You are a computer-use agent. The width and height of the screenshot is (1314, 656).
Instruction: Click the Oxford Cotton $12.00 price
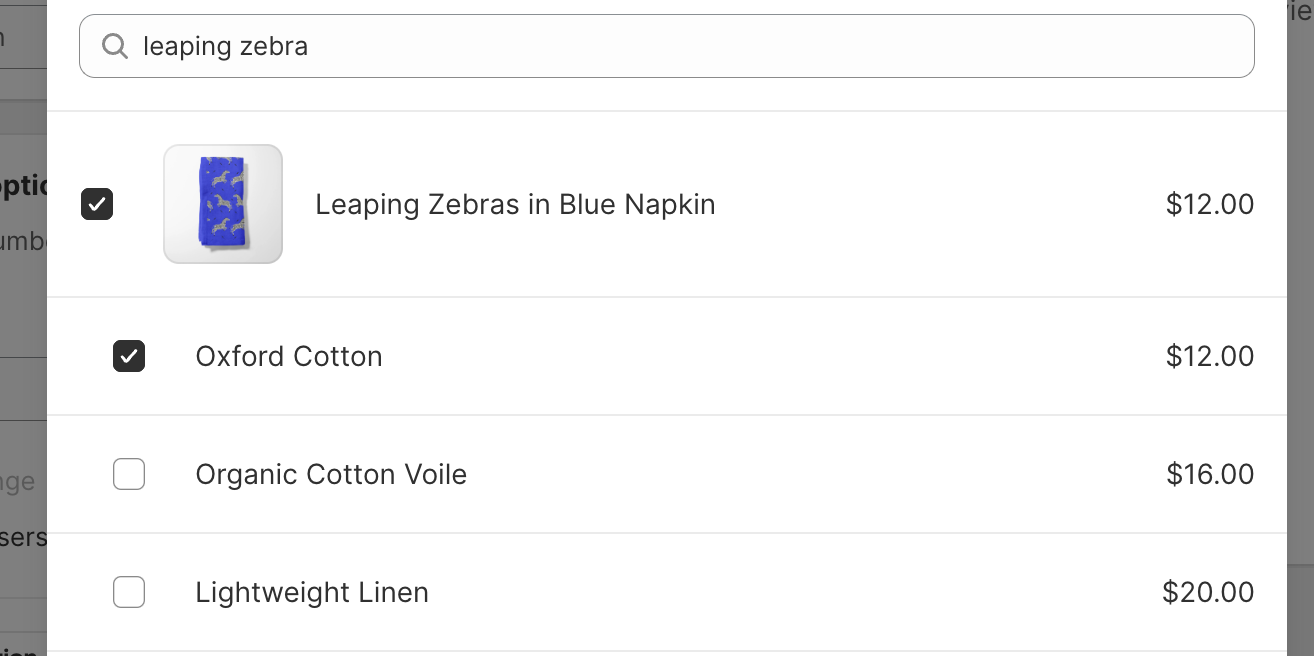tap(1209, 357)
